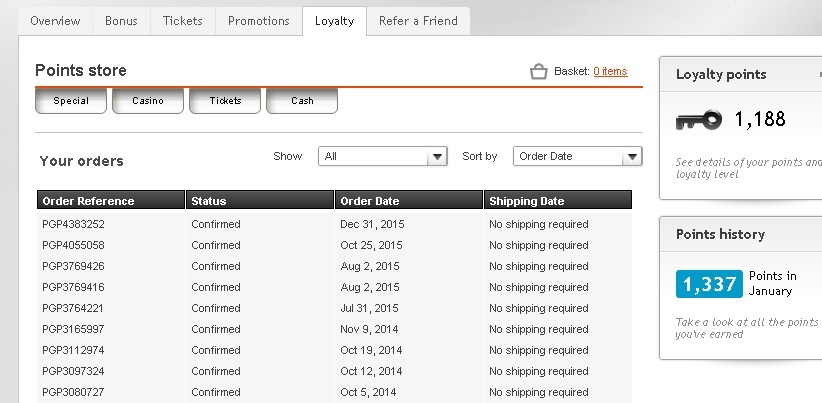Switch to Refer a Friend tab
Screen dimensions: 822x403
click(418, 21)
